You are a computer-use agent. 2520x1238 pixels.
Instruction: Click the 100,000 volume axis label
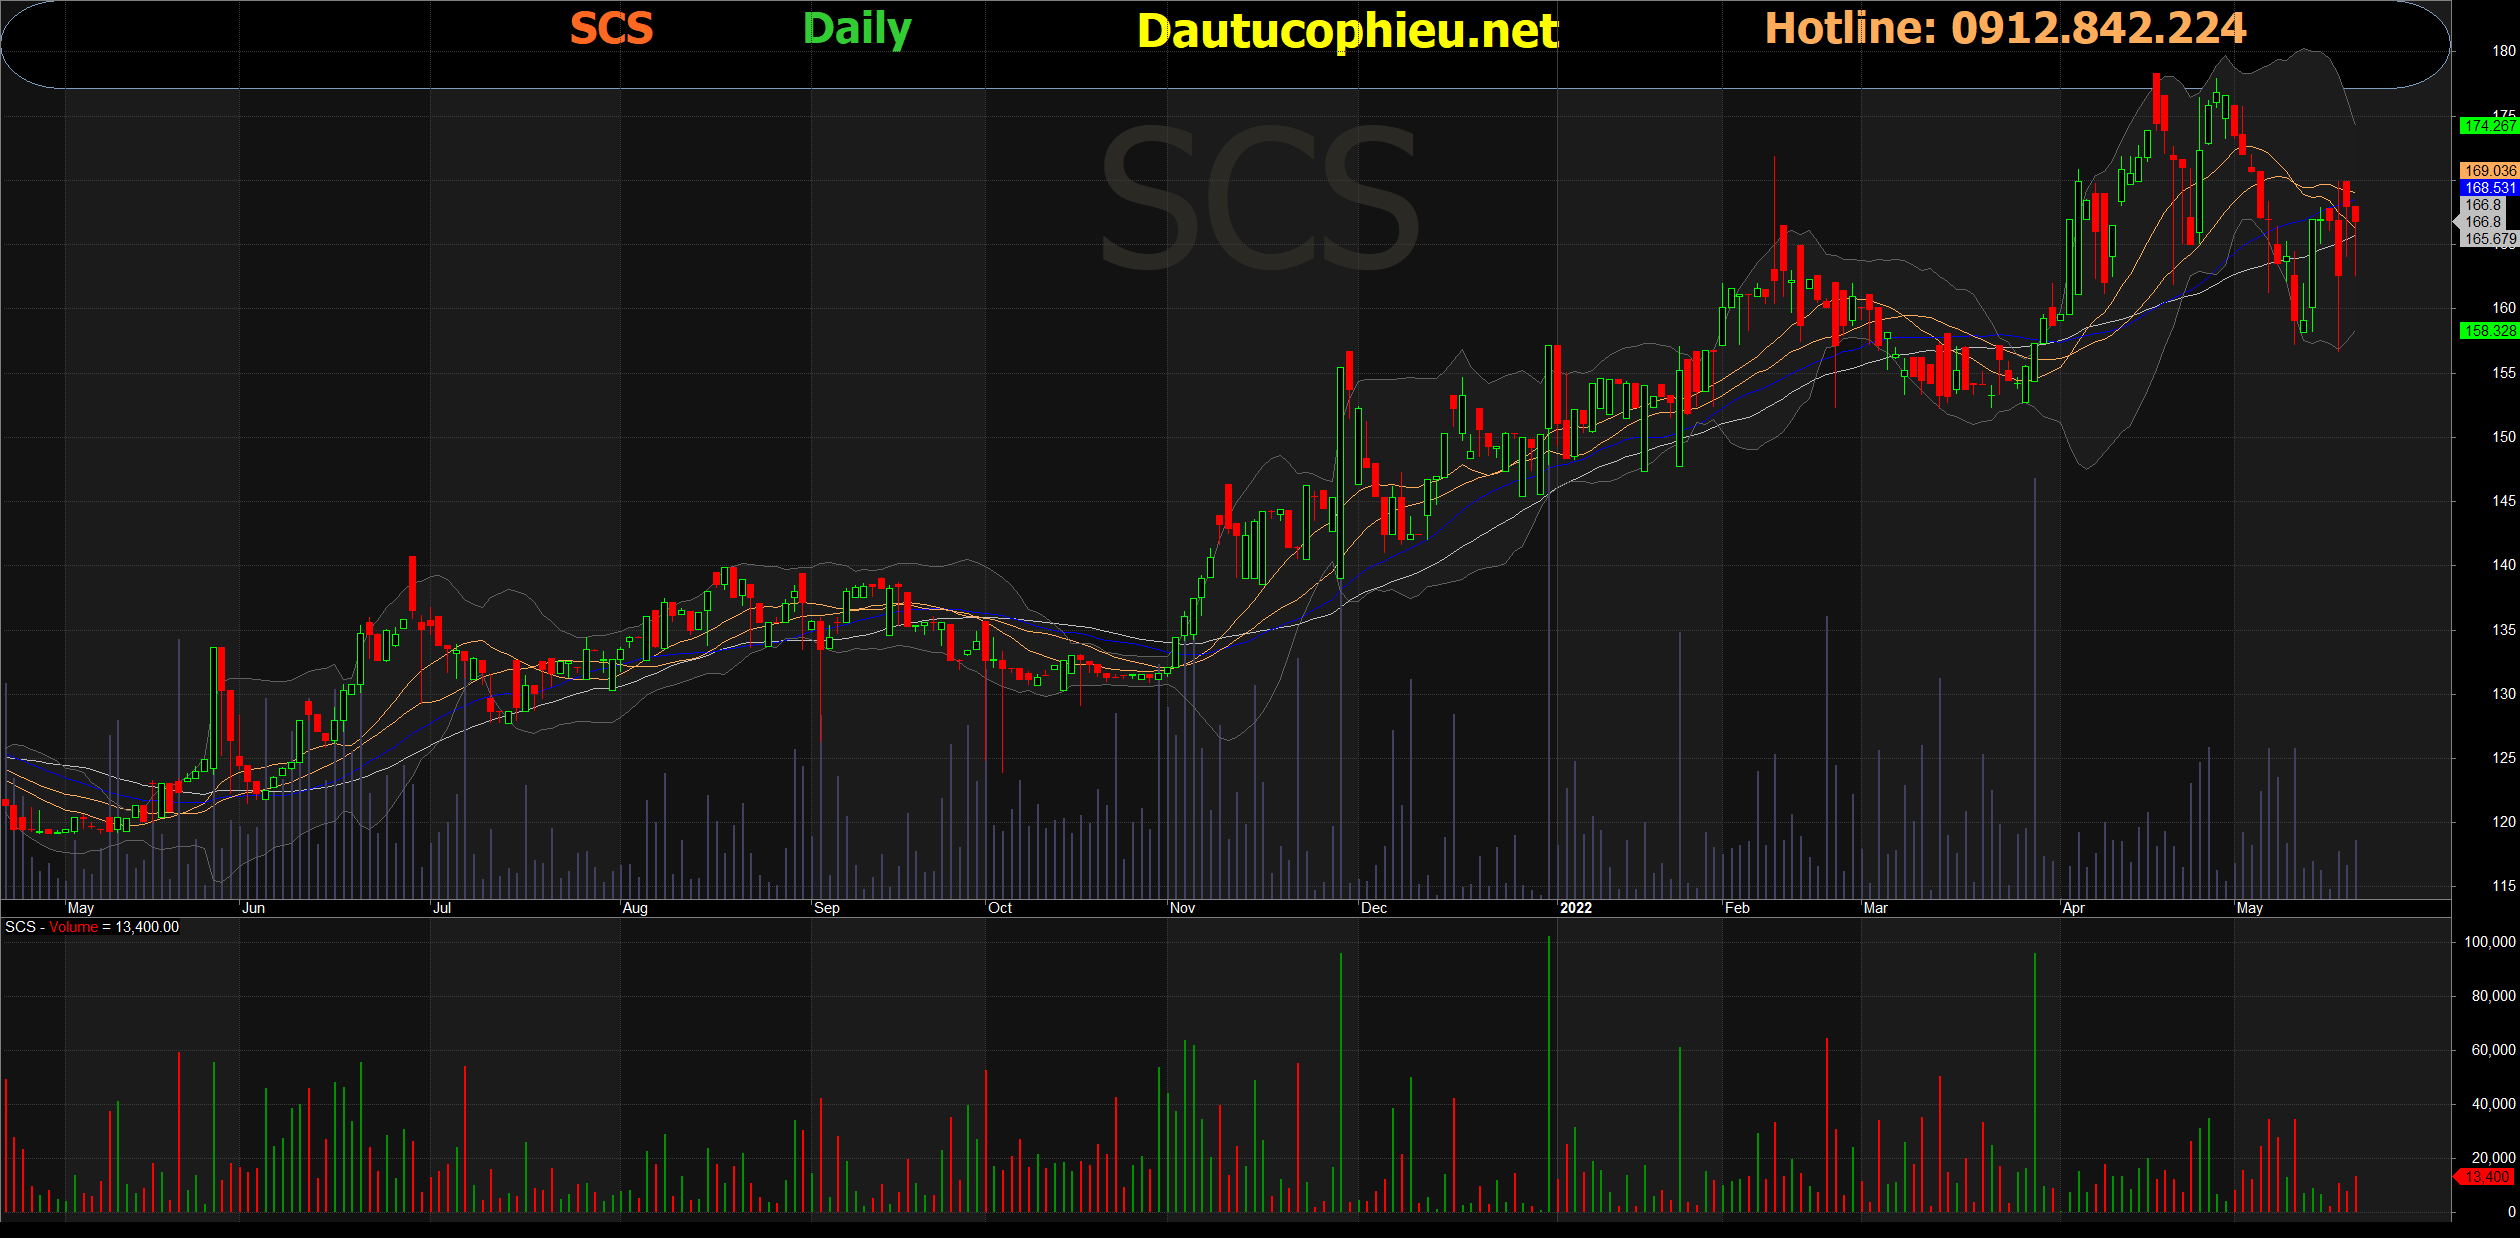pos(2489,942)
